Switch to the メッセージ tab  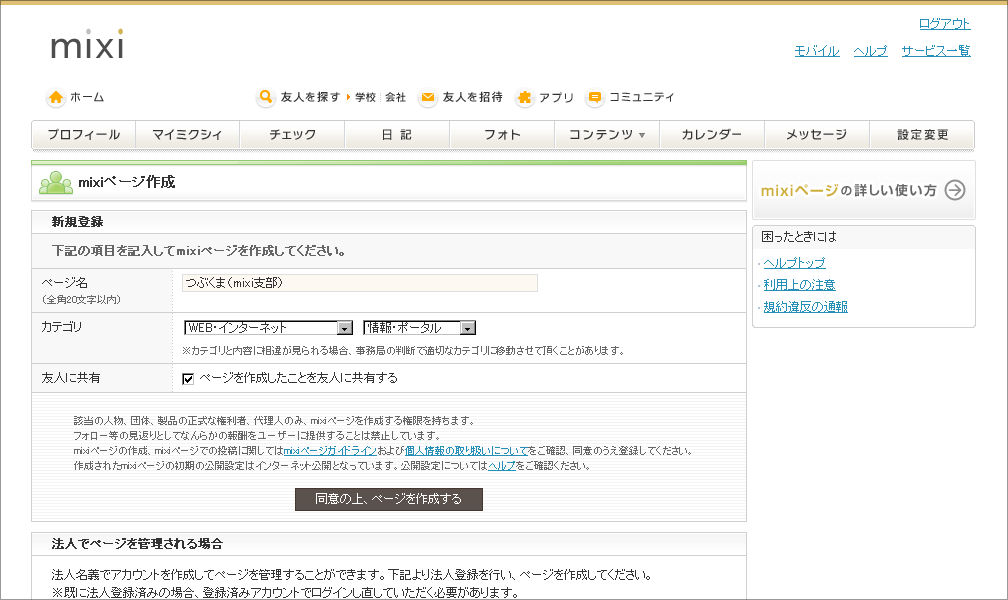pyautogui.click(x=816, y=135)
